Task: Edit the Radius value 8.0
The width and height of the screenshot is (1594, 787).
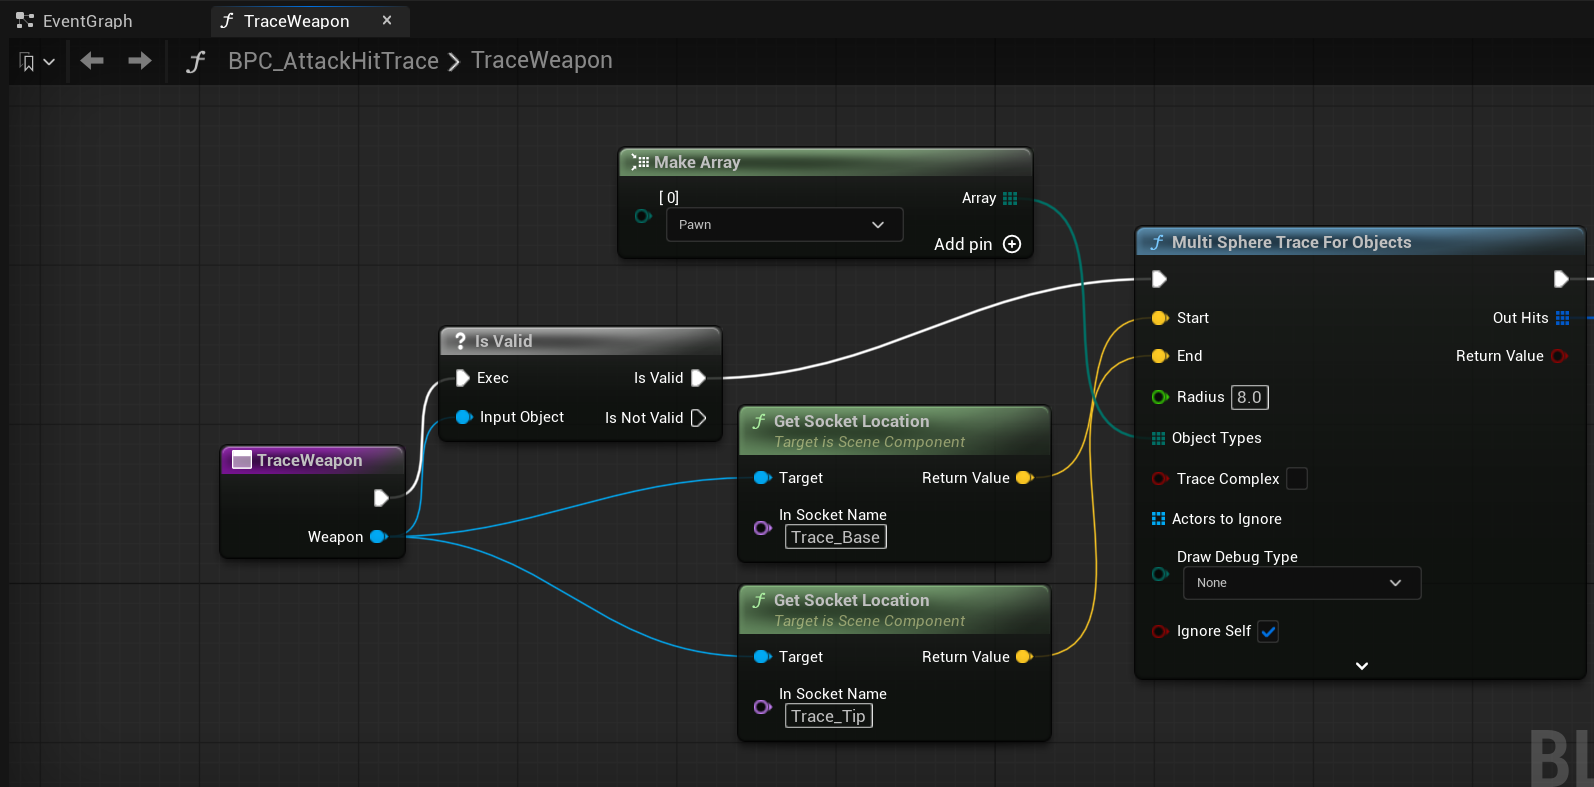Action: tap(1250, 397)
